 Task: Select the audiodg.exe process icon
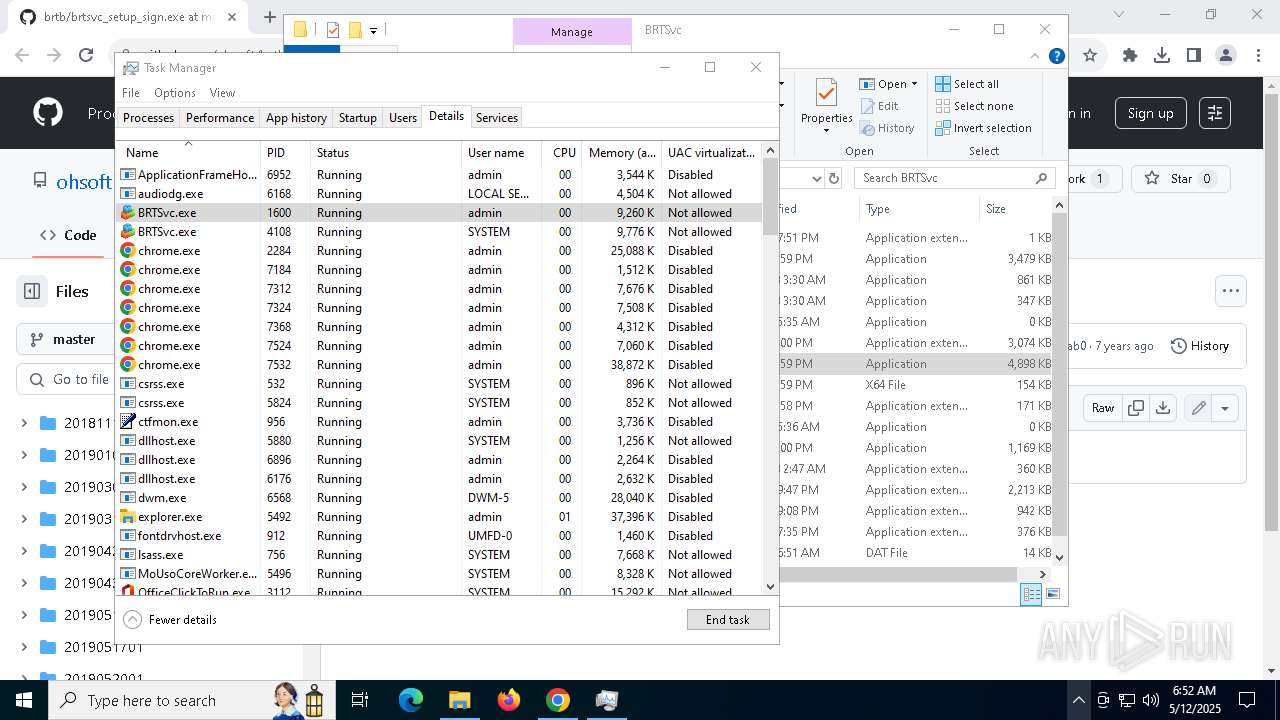128,193
